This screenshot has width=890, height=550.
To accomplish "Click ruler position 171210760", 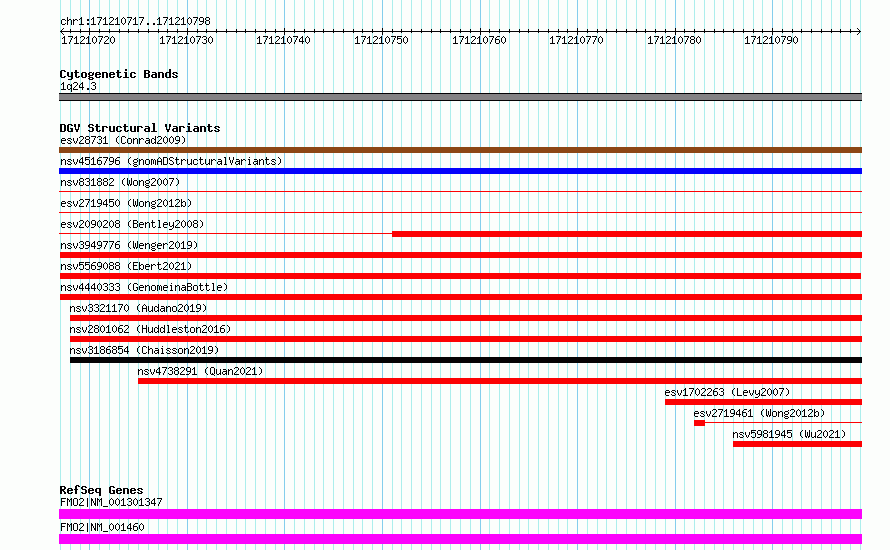I will 479,40.
